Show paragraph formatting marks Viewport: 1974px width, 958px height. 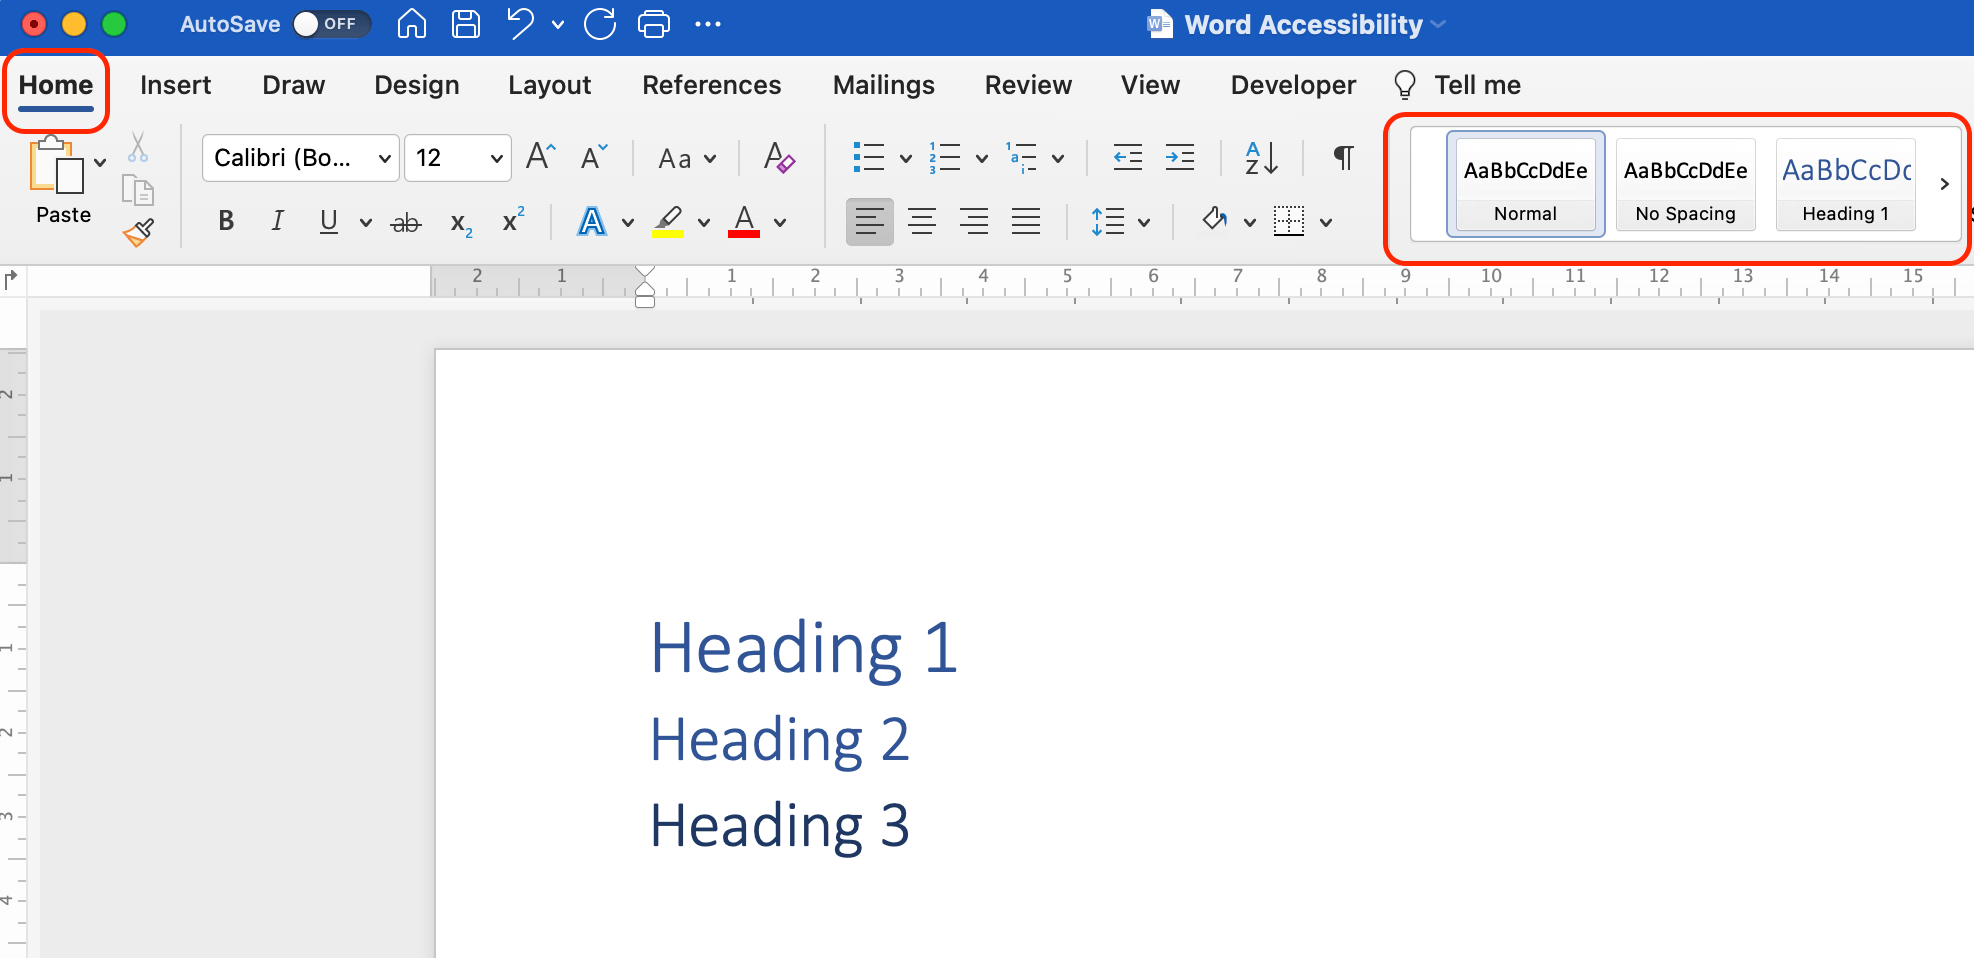(1342, 157)
